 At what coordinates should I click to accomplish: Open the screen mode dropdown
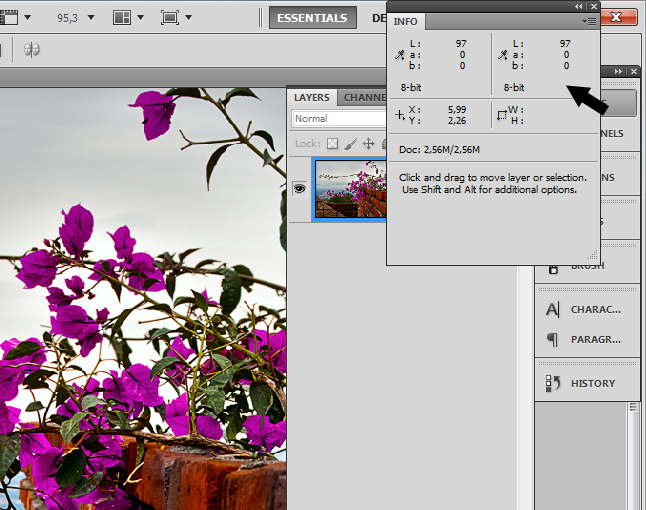tap(189, 18)
